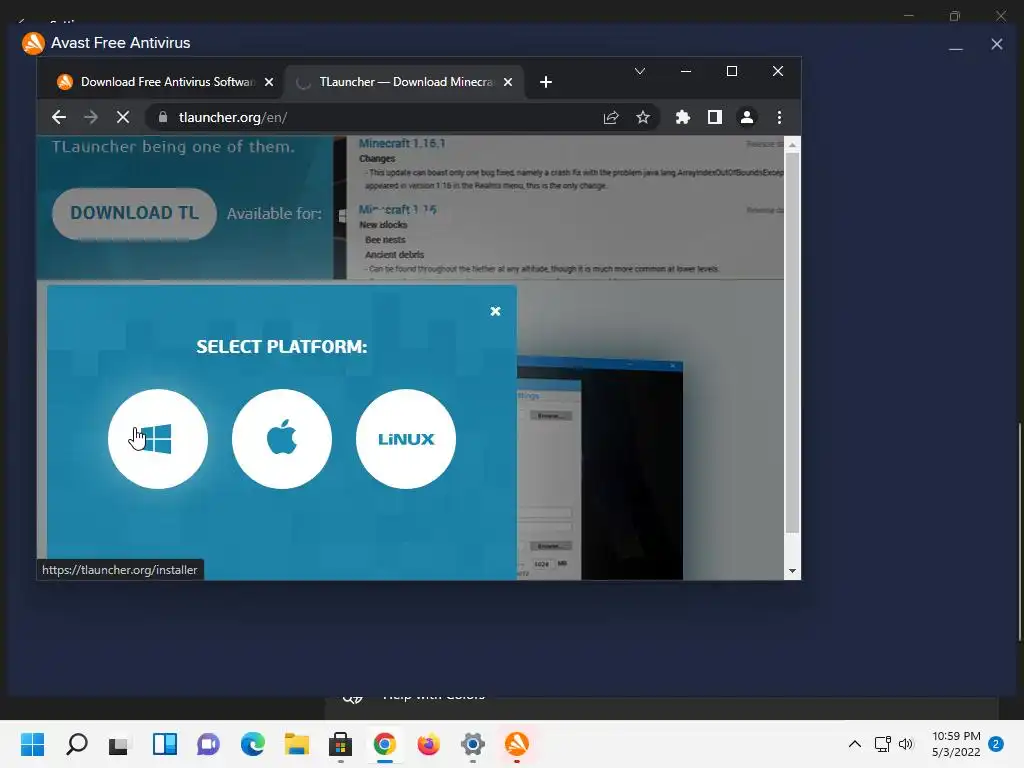Viewport: 1024px width, 768px height.
Task: Launch Firefox from taskbar
Action: click(x=428, y=744)
